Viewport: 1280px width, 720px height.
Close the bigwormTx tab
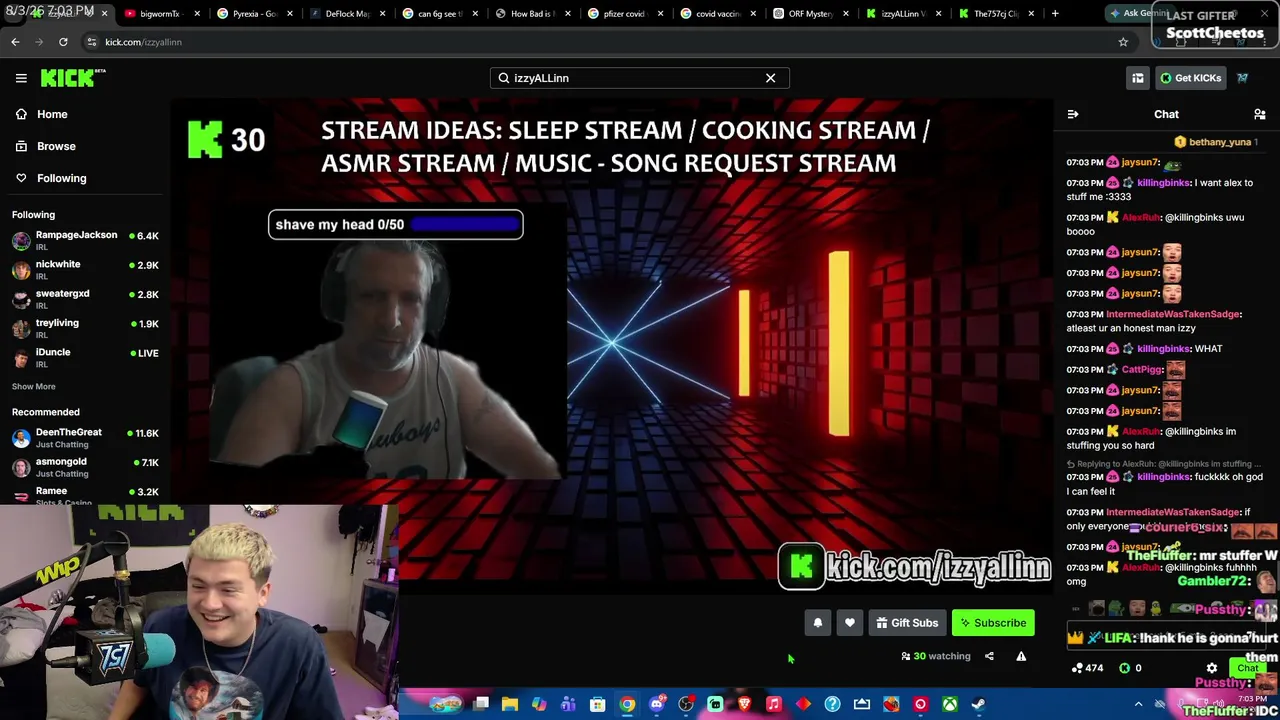coord(197,14)
